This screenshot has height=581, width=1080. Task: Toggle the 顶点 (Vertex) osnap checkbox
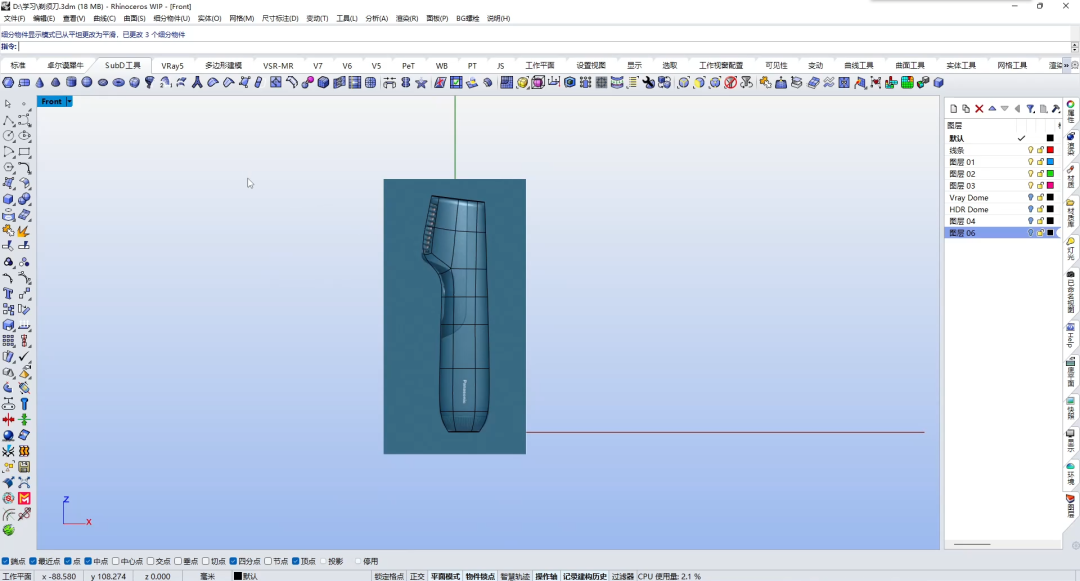[x=295, y=561]
